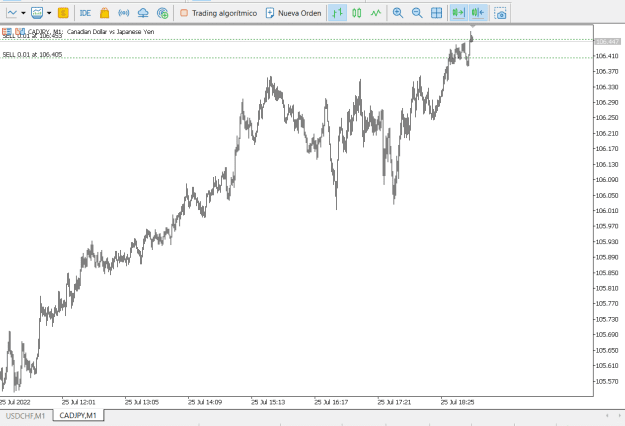Viewport: 625px width, 426px height.
Task: Open the chart type line icon
Action: pyautogui.click(x=12, y=13)
